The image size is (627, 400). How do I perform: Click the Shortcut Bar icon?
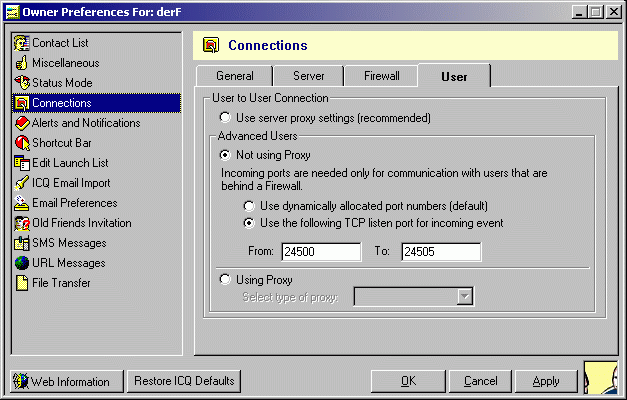22,143
